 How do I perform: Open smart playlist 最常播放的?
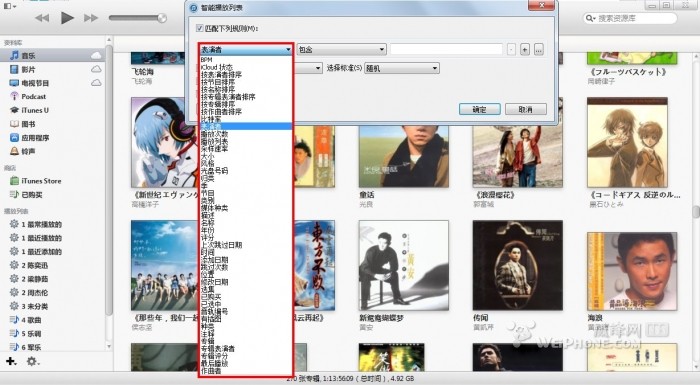click(41, 224)
